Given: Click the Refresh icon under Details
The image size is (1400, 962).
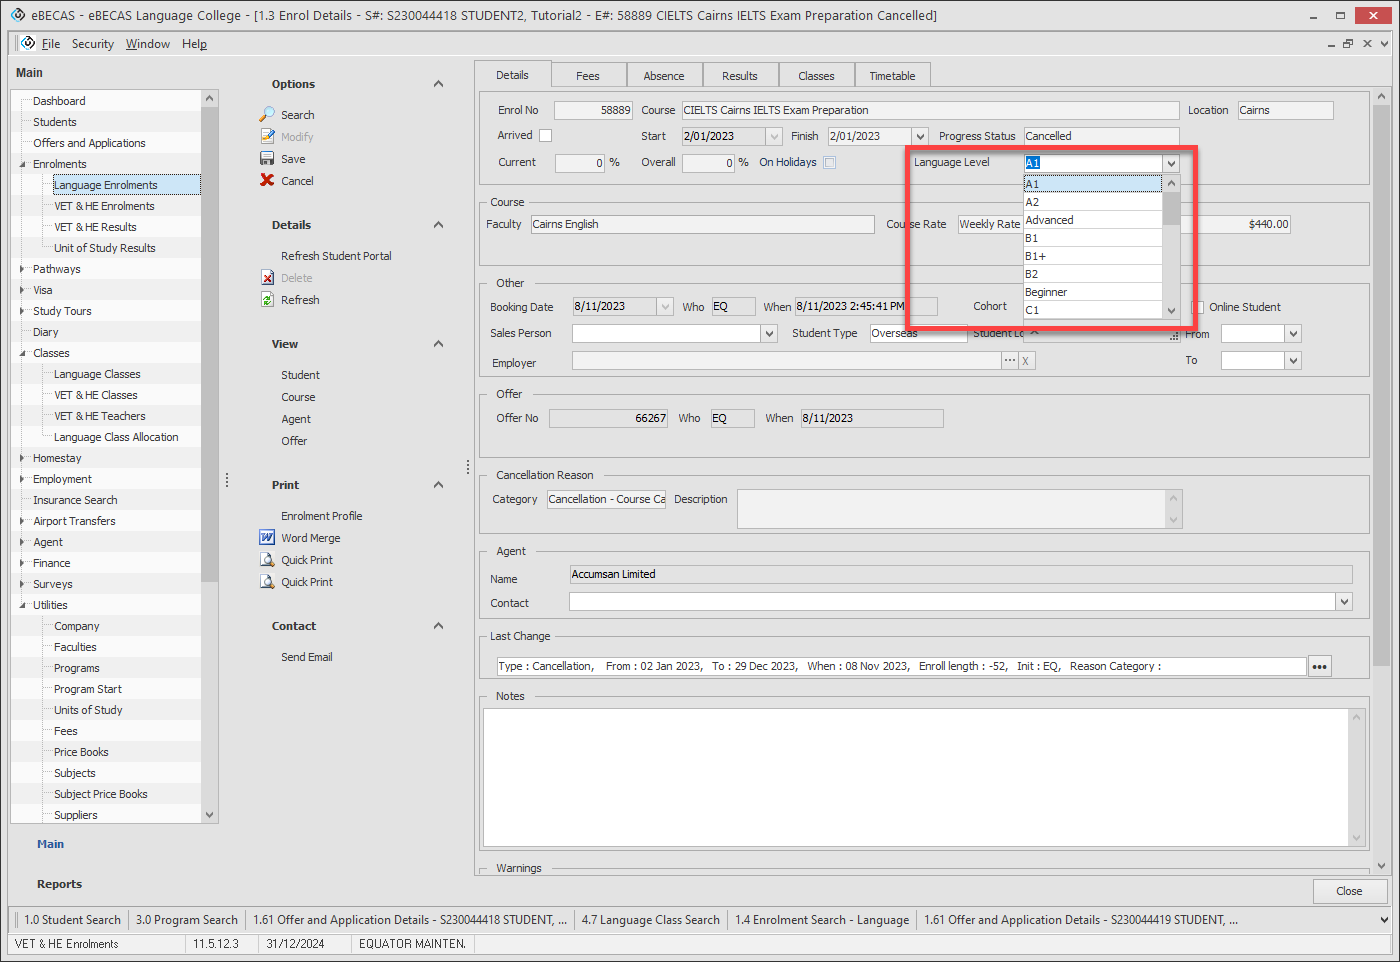Looking at the screenshot, I should click(x=267, y=300).
